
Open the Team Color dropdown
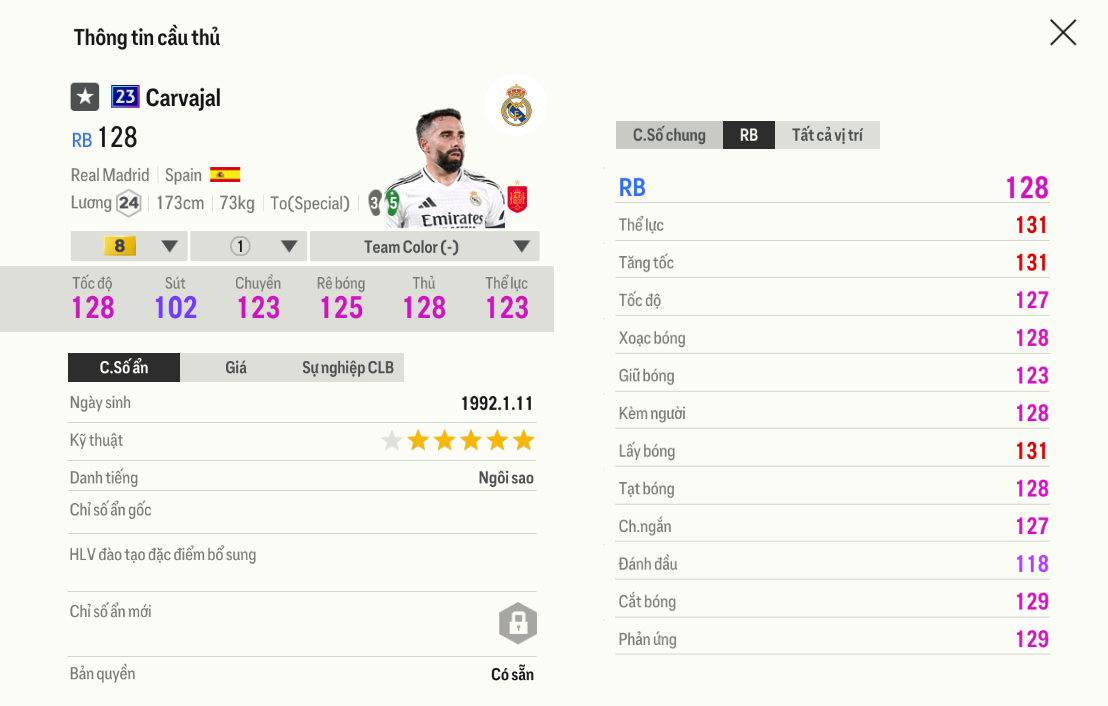coord(424,246)
